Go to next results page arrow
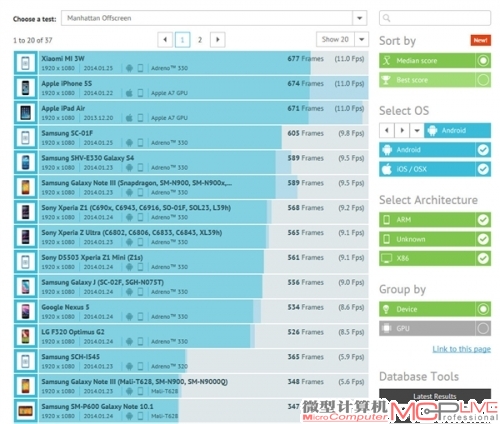 coord(218,40)
